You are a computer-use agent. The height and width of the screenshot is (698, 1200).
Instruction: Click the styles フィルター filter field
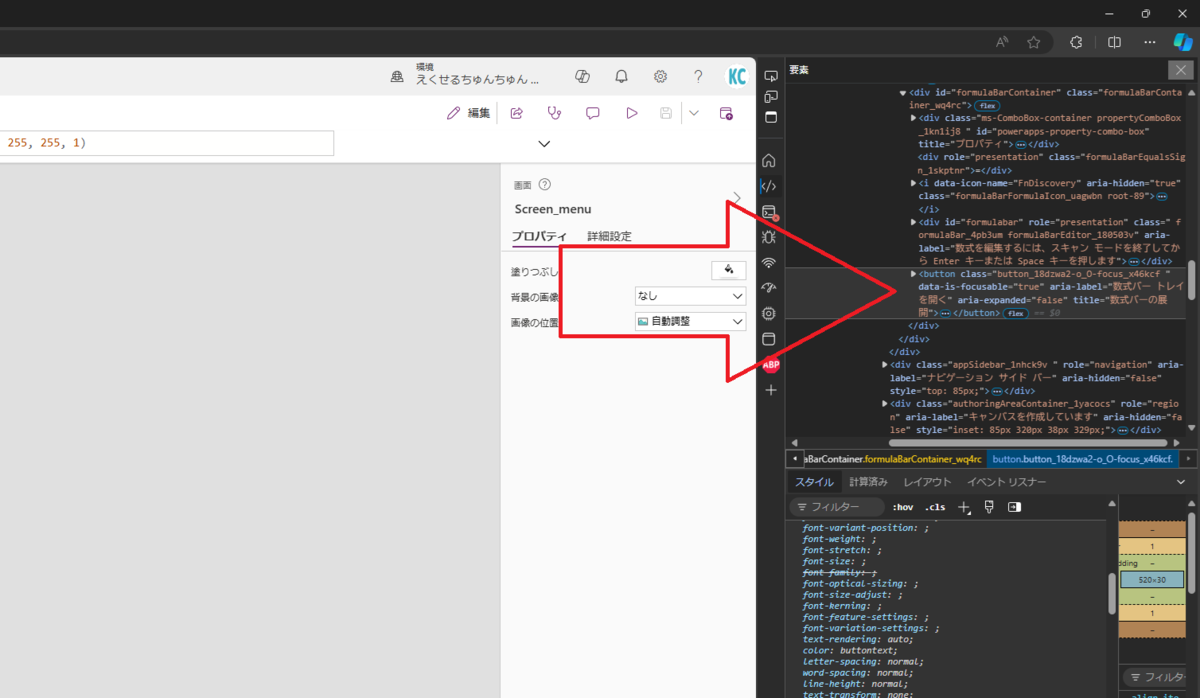(837, 507)
